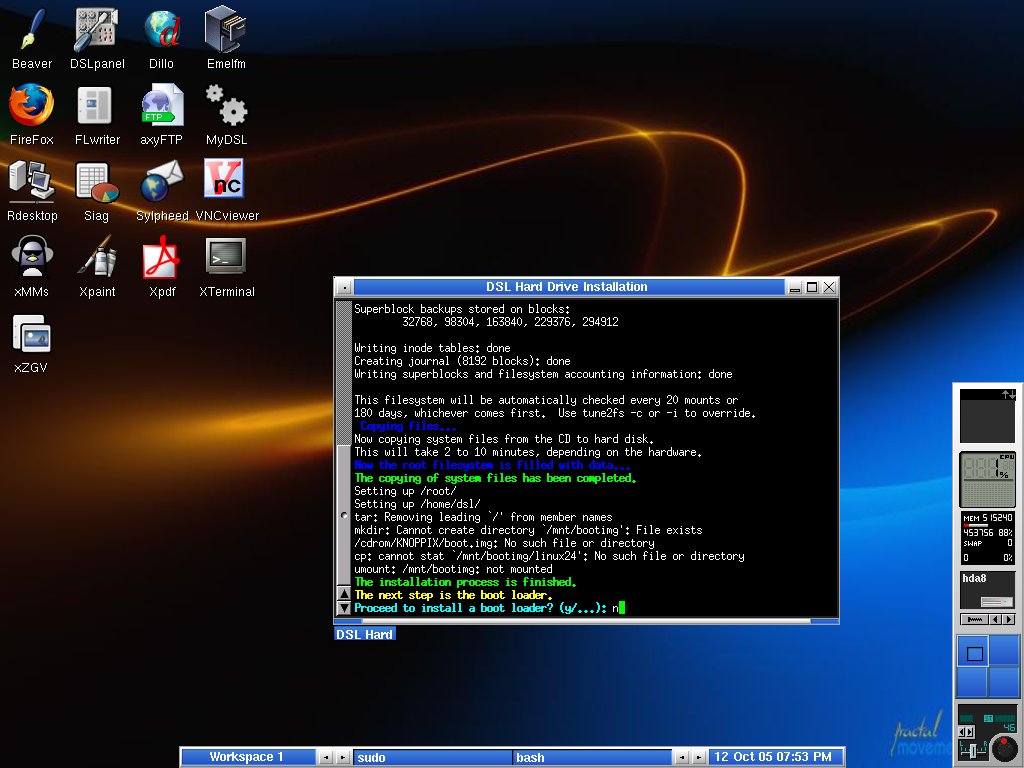
Task: Click the mixer L/R balance slider
Action: pyautogui.click(x=972, y=750)
